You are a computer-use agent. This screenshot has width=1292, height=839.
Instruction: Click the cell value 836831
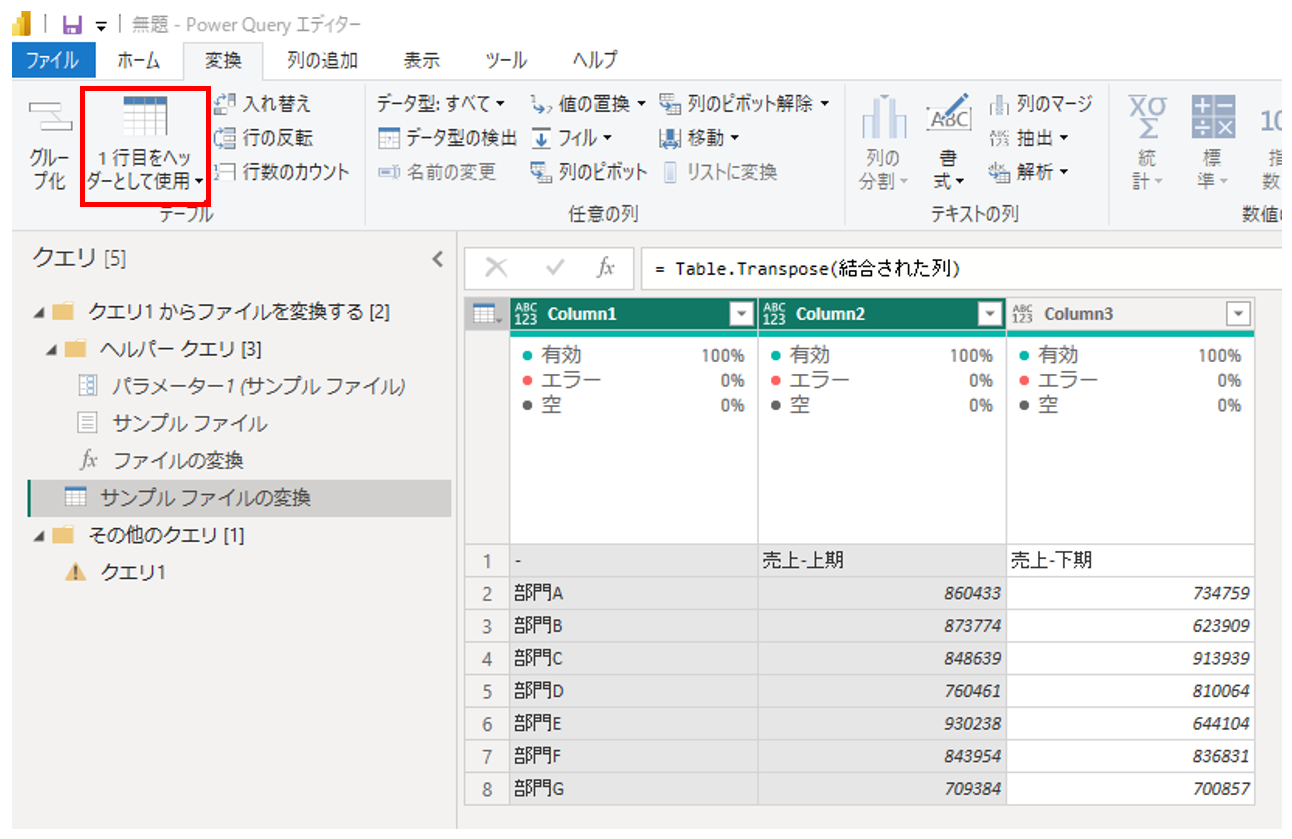pyautogui.click(x=1130, y=756)
